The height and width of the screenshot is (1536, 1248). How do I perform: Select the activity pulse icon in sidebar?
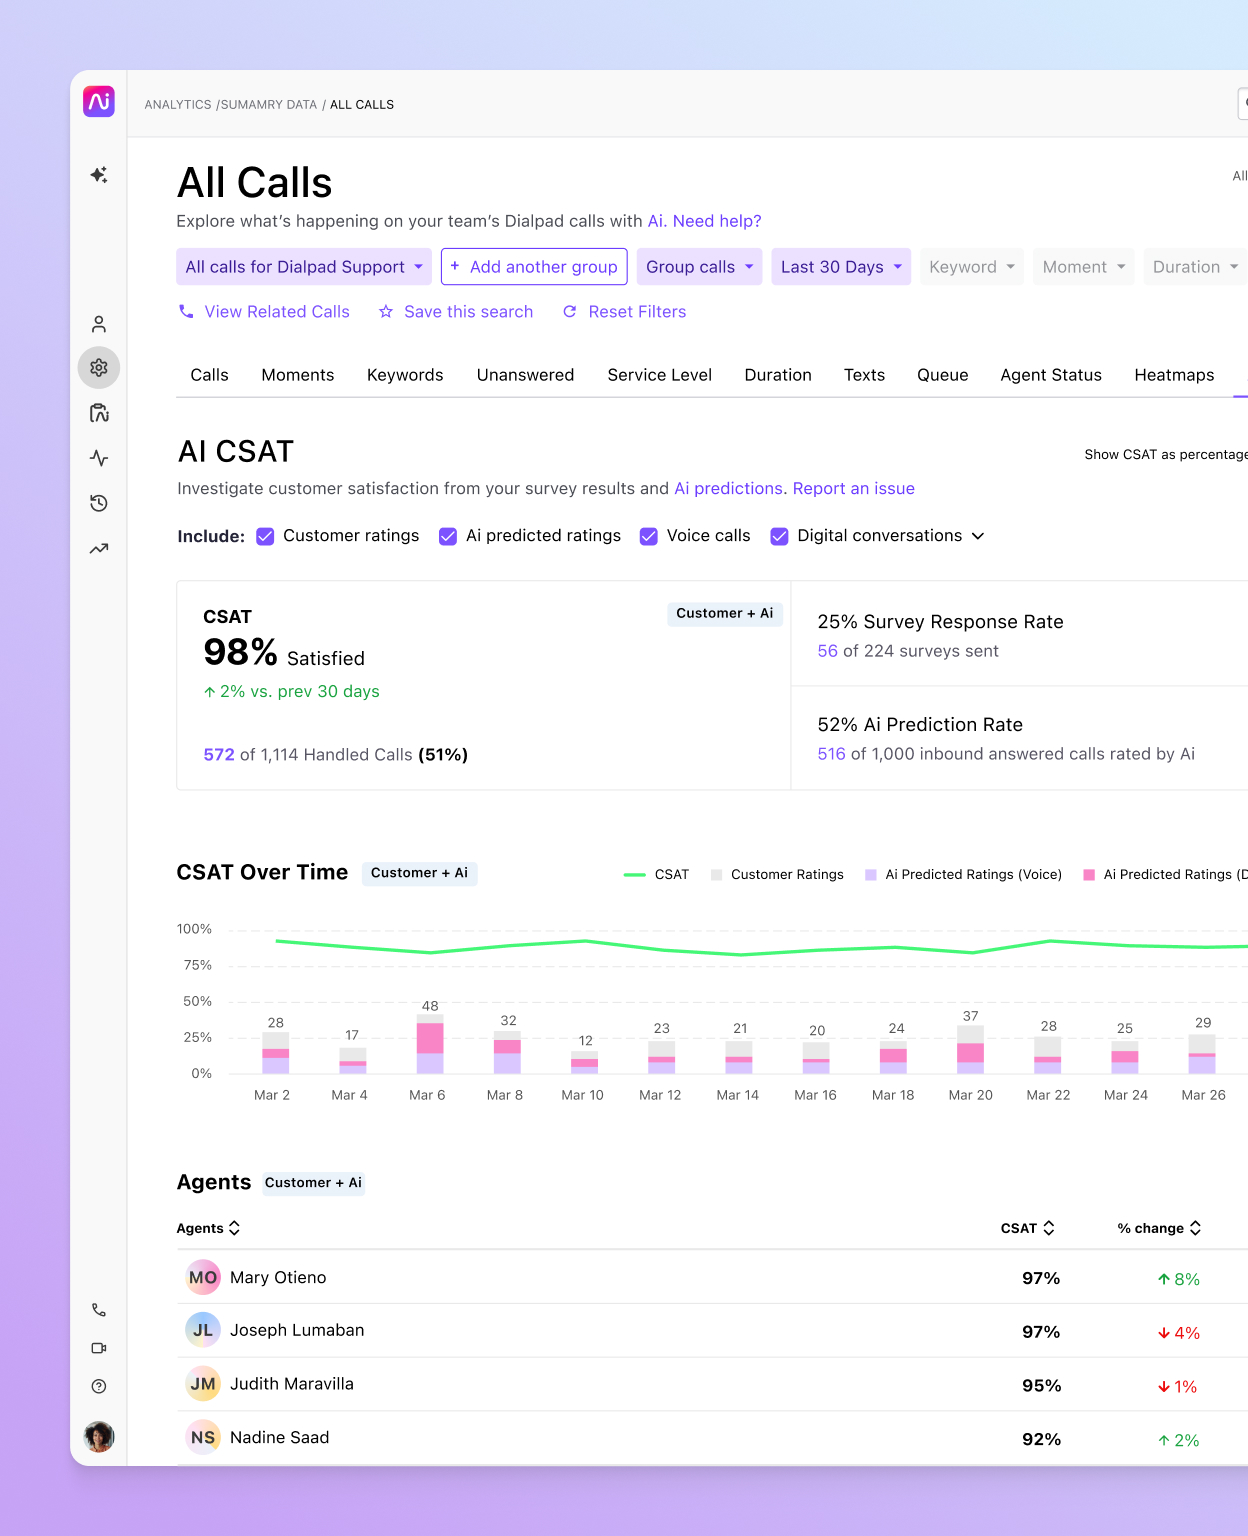(x=98, y=458)
